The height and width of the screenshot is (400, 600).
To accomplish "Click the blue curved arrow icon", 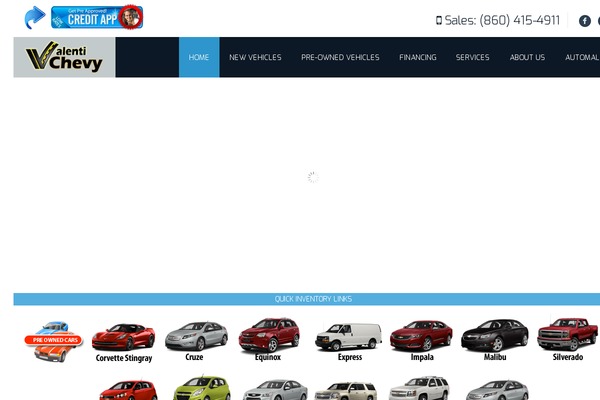I will click(x=35, y=17).
